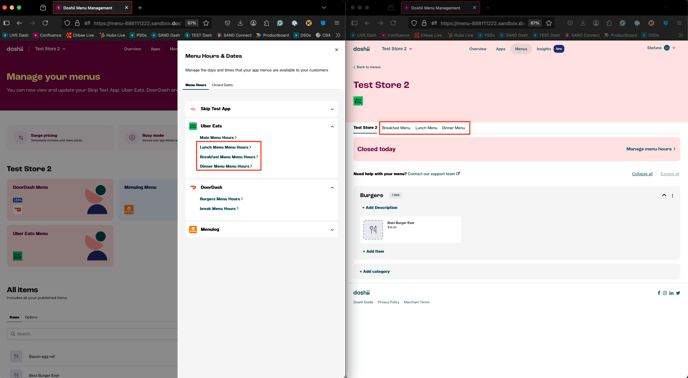Click the DoorDash logo in the panel
The width and height of the screenshot is (688, 378).
[x=193, y=187]
